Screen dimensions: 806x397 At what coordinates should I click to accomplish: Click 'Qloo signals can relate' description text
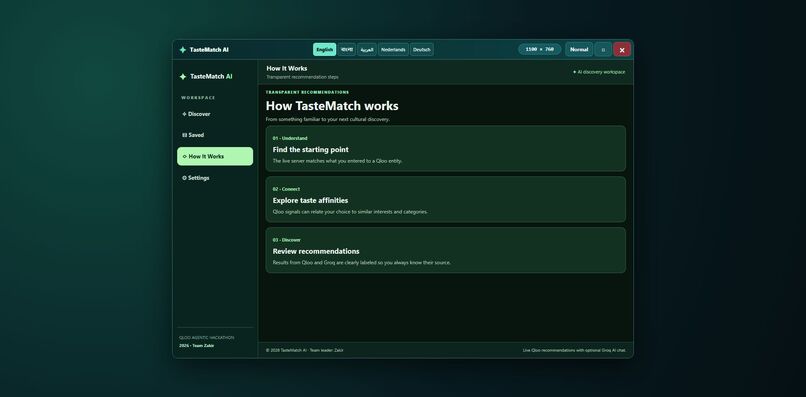point(350,212)
